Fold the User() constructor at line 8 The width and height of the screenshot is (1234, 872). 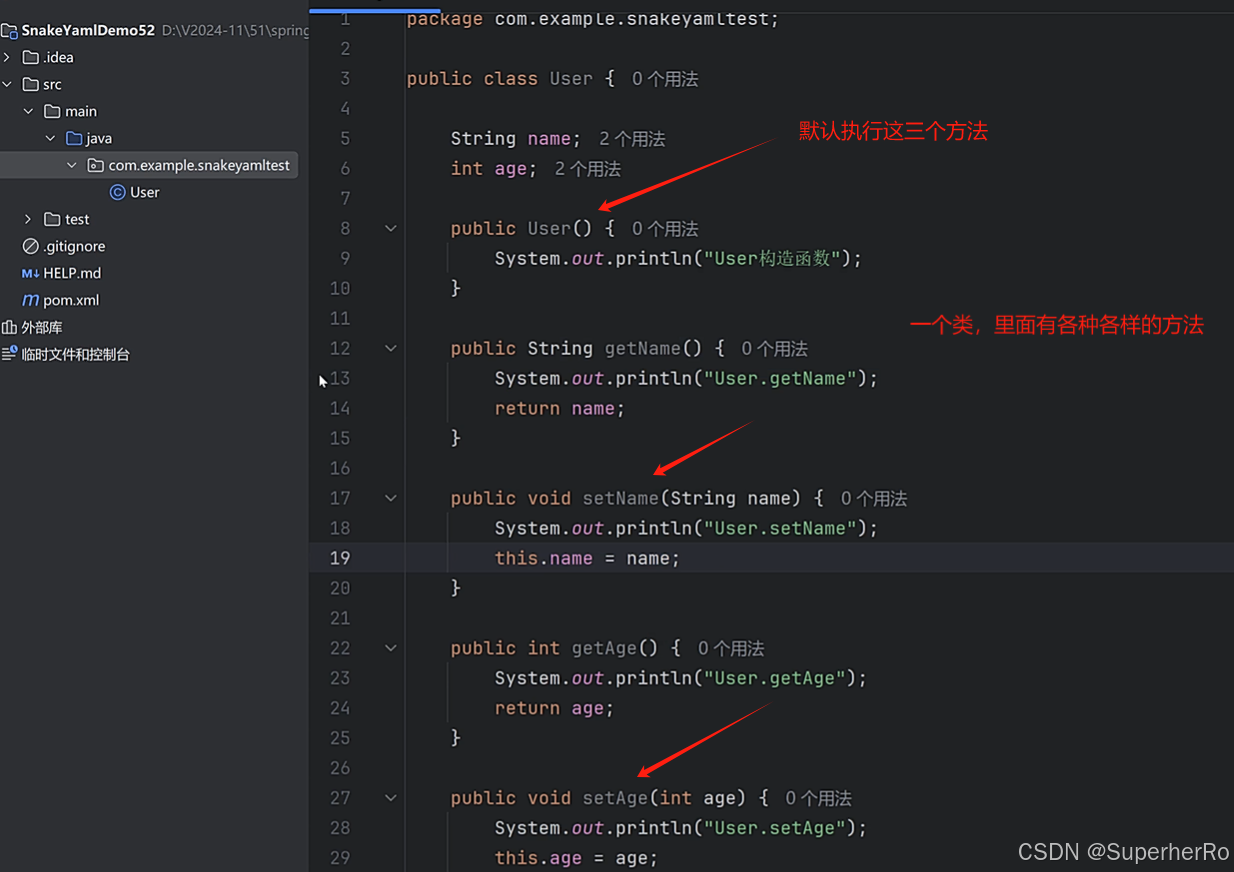(x=391, y=228)
